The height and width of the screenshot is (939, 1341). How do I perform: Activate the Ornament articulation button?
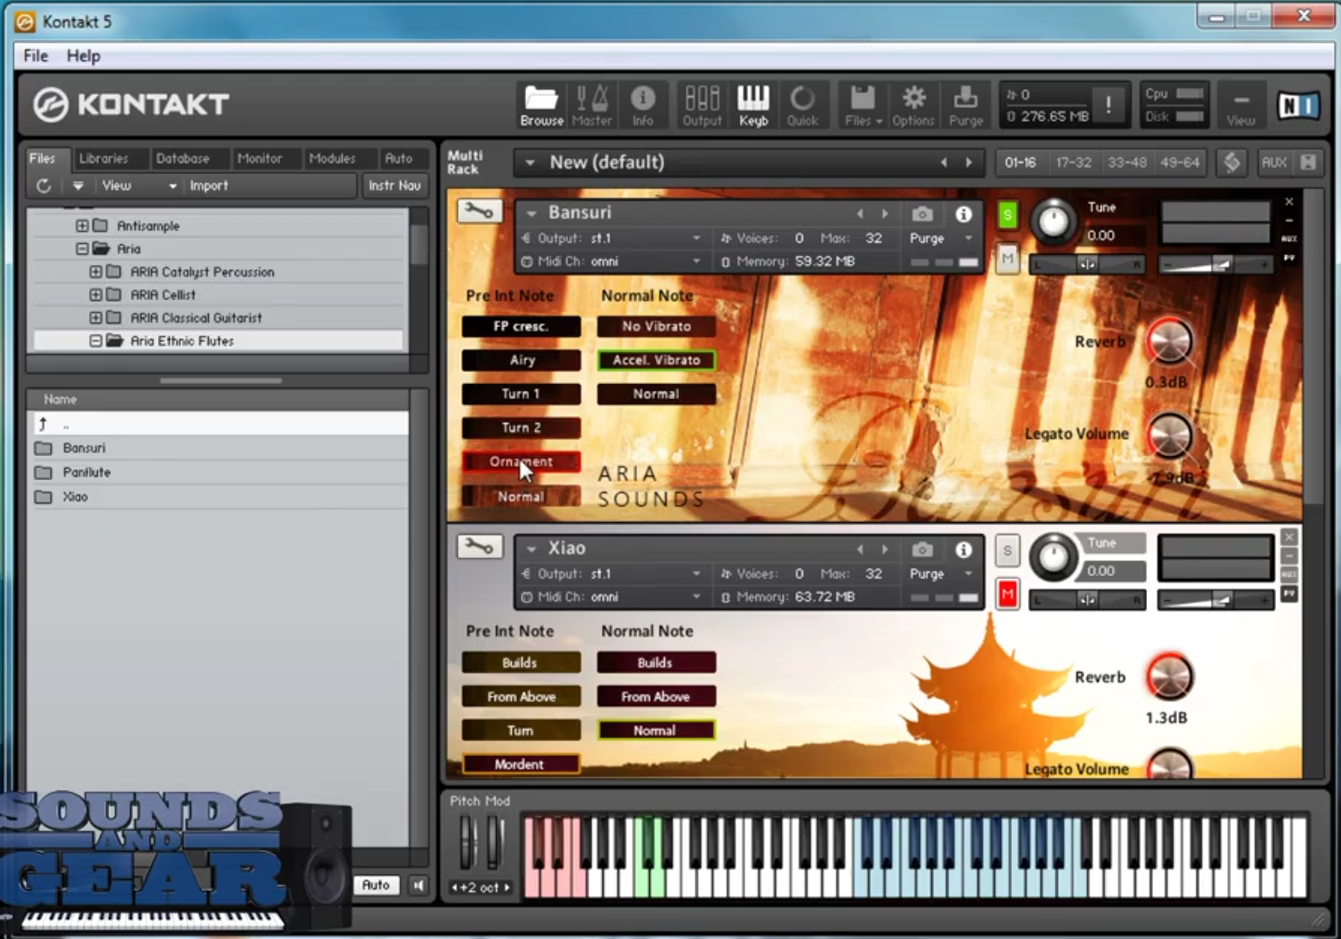click(521, 462)
